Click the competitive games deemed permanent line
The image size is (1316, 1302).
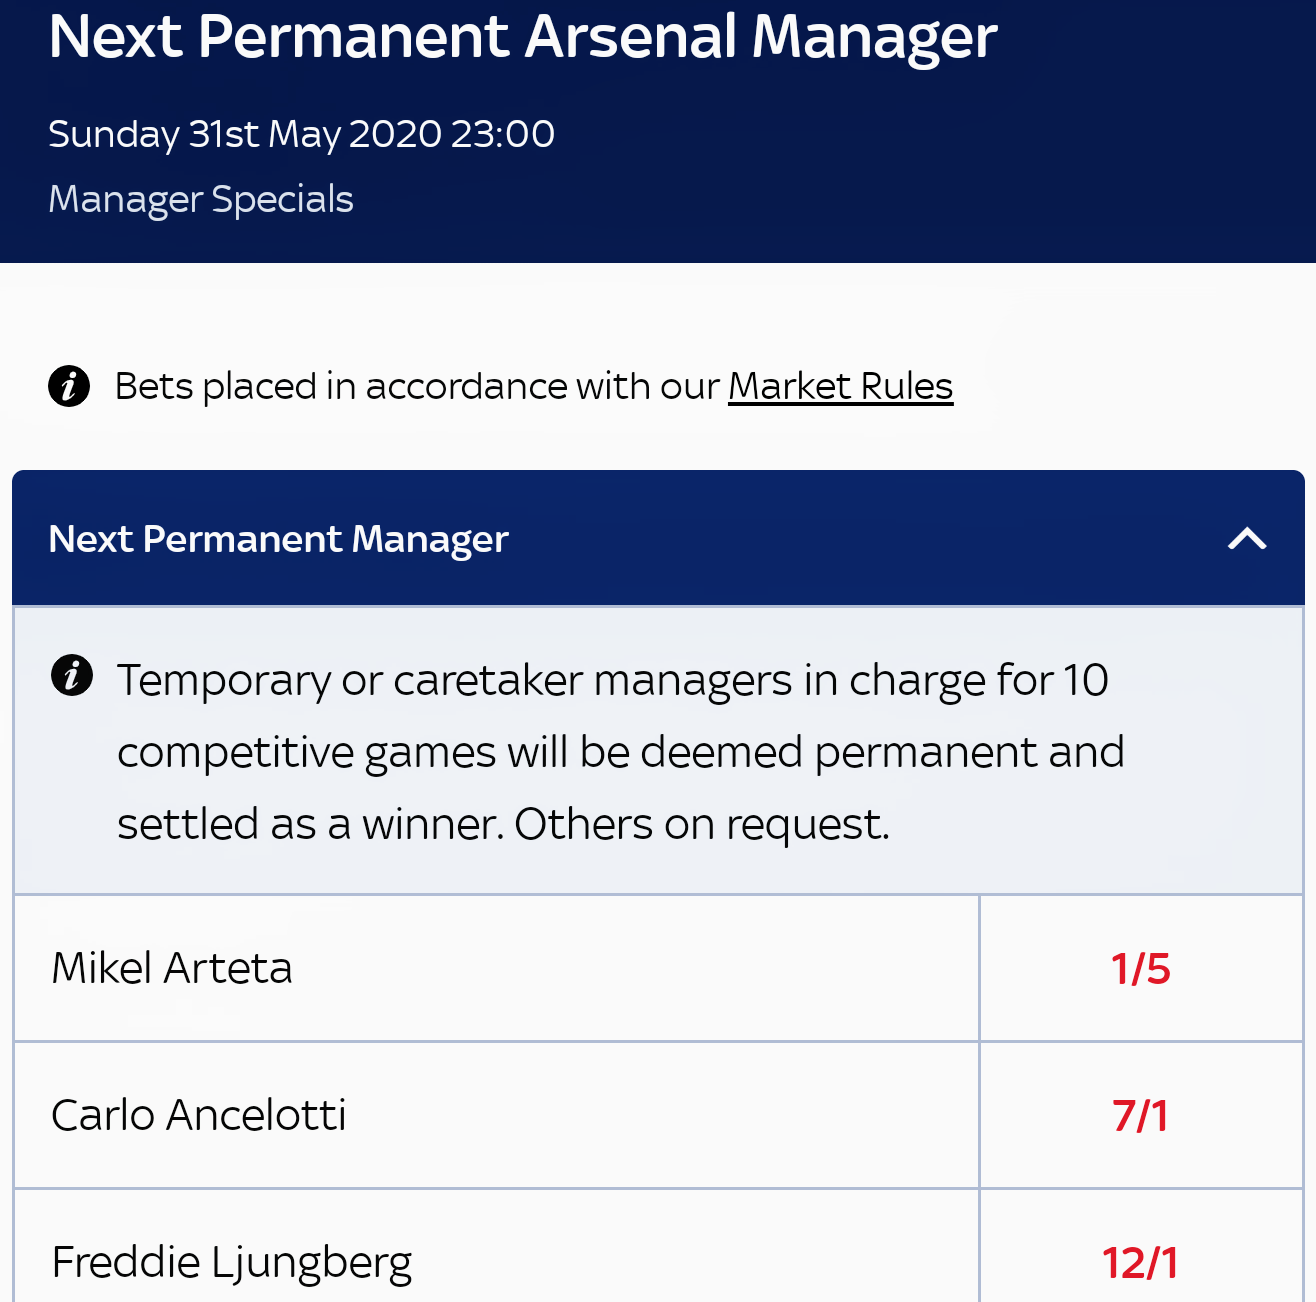(x=621, y=753)
